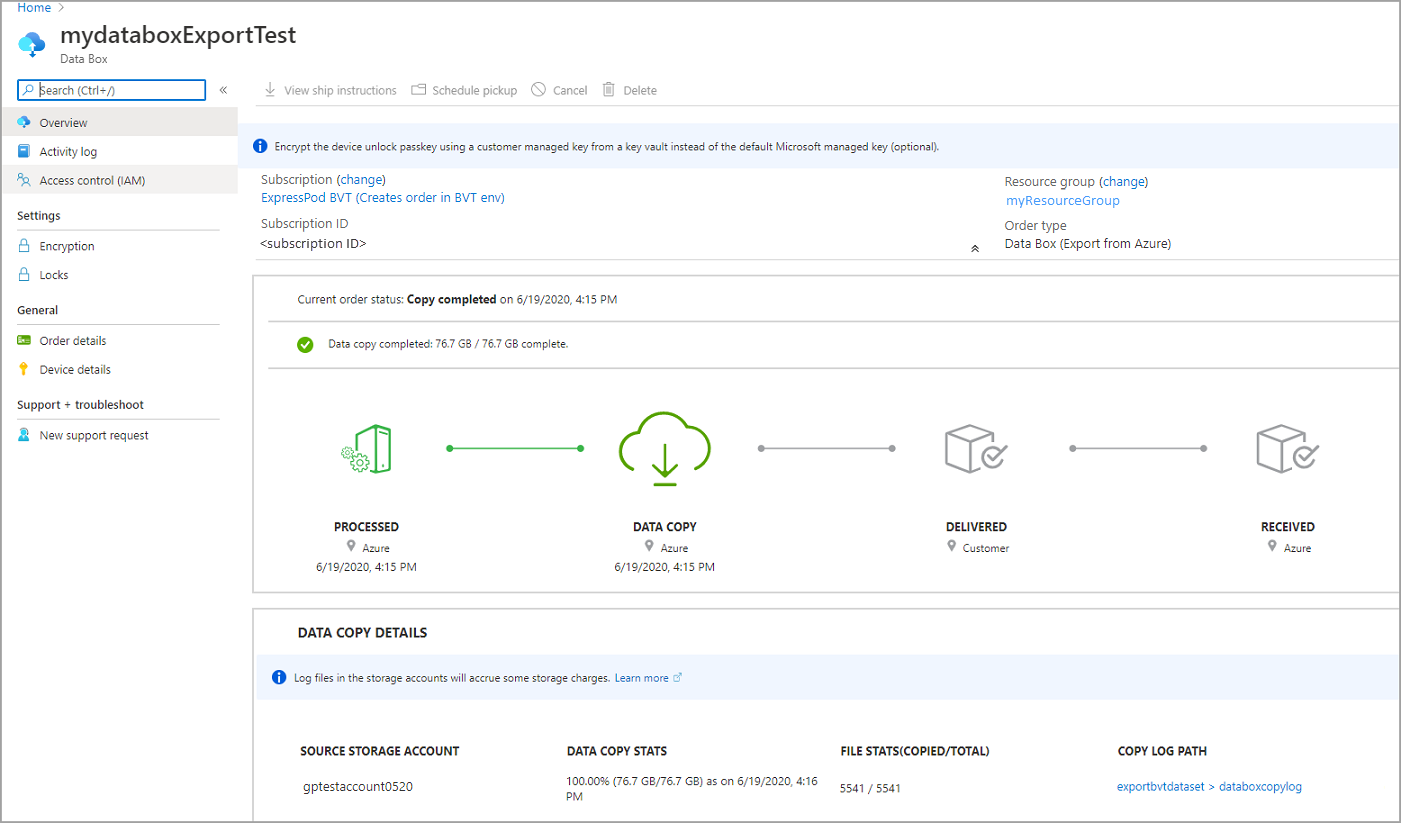Viewport: 1401px width, 823px height.
Task: Click the Data Box cloud logo
Action: click(x=32, y=42)
